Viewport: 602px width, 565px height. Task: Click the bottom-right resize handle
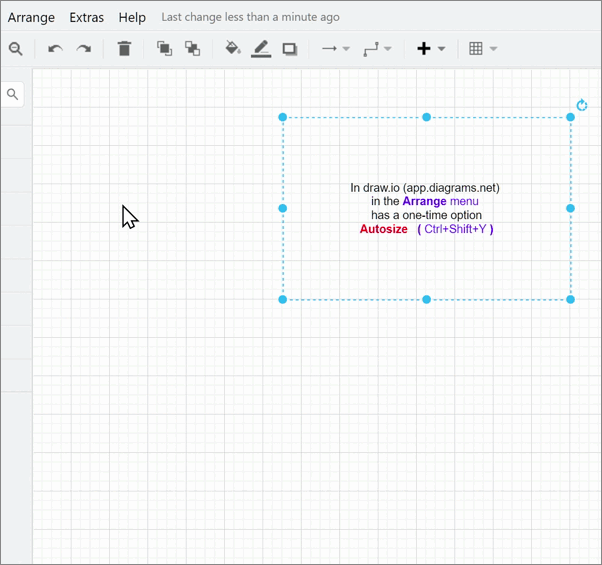pos(571,299)
